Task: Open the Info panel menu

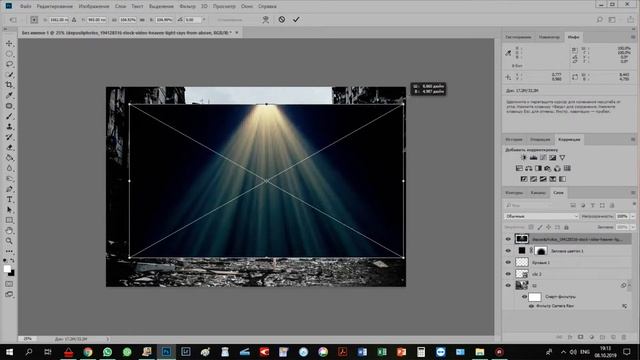Action: point(633,37)
